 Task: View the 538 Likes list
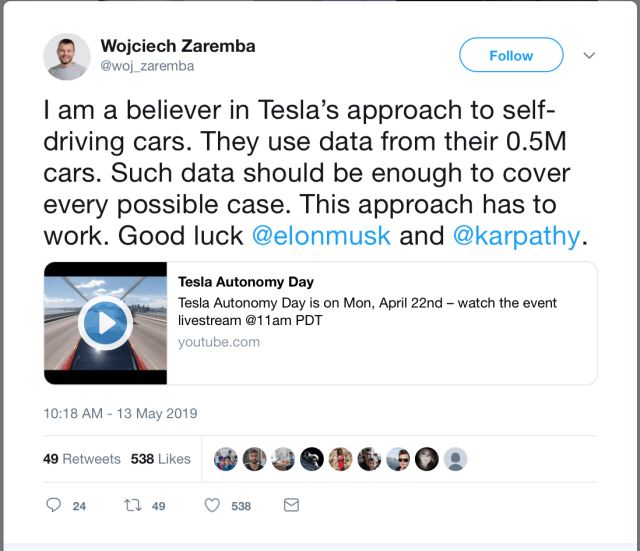tap(160, 459)
